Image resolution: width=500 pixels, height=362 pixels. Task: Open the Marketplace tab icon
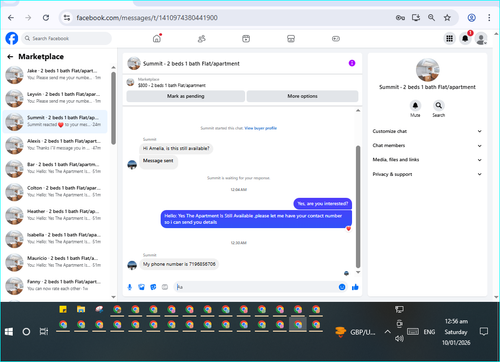(291, 39)
